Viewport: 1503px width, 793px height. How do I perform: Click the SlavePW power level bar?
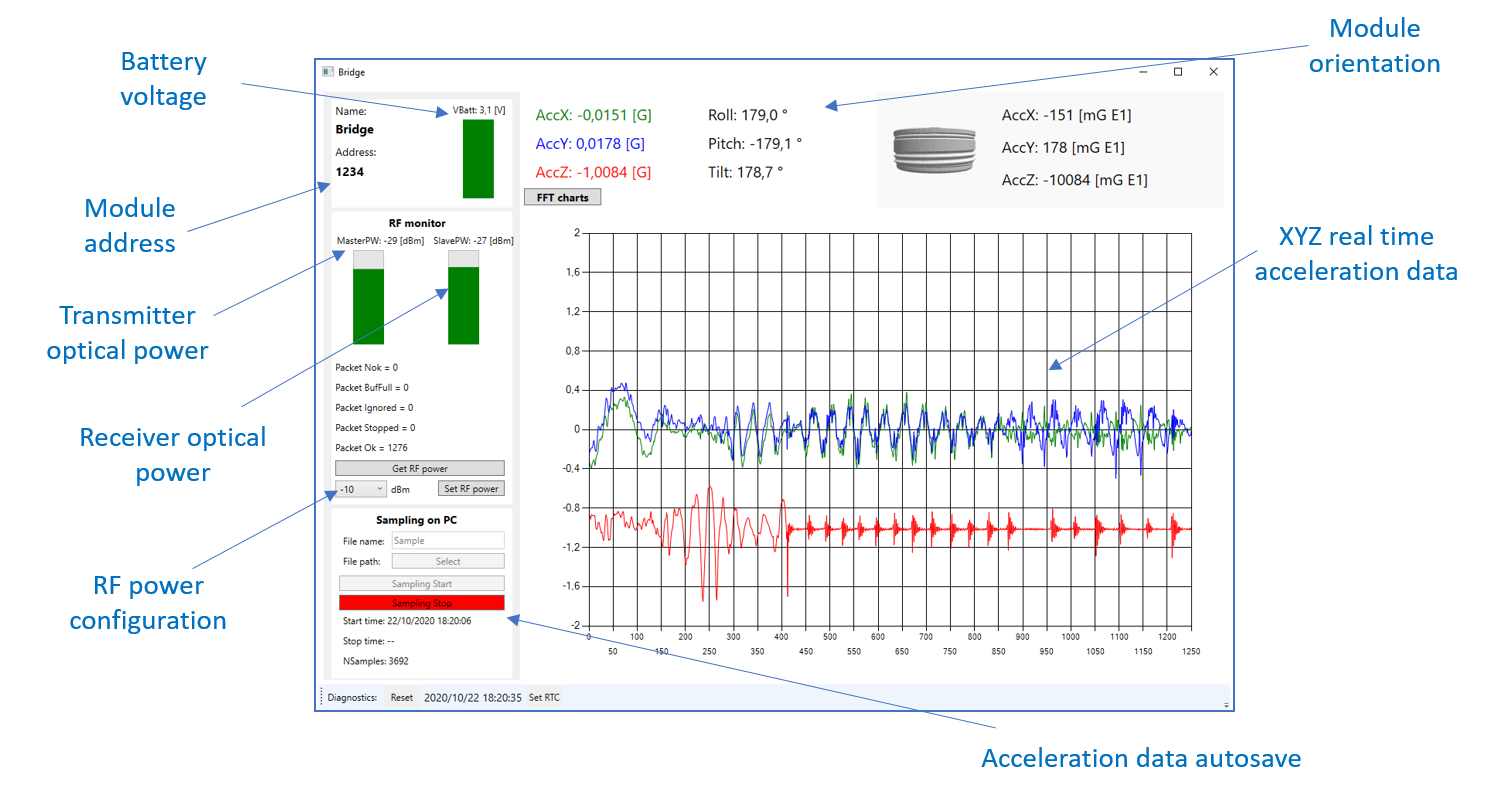pyautogui.click(x=463, y=298)
